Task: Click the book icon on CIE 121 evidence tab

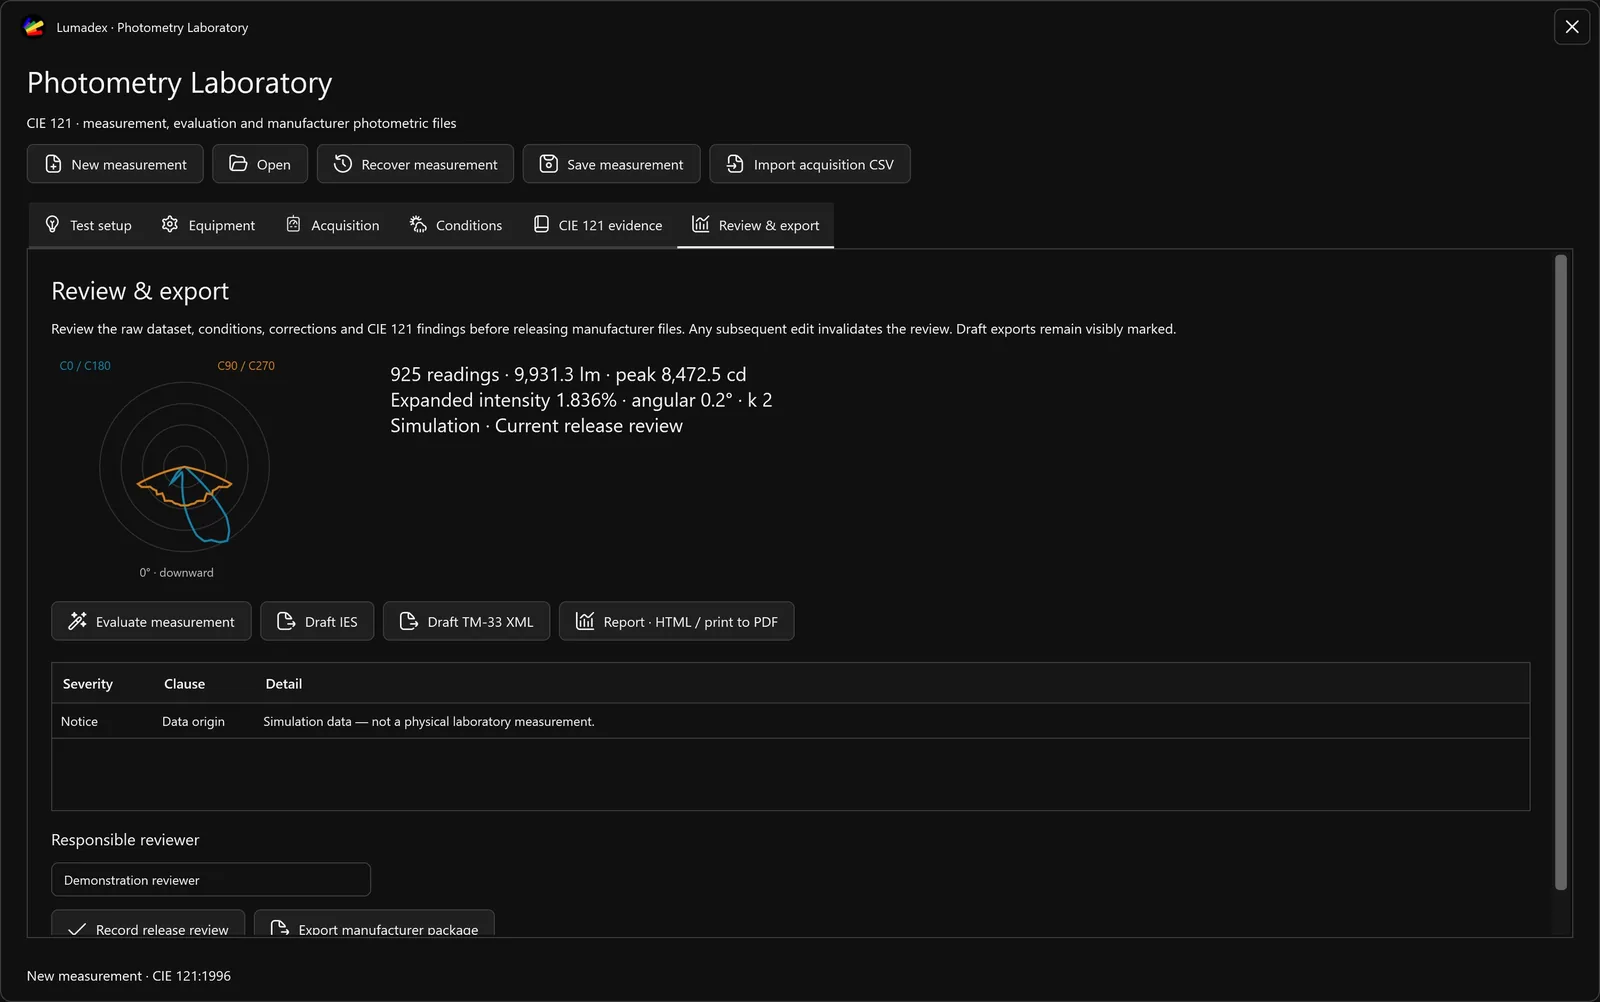Action: pyautogui.click(x=541, y=225)
